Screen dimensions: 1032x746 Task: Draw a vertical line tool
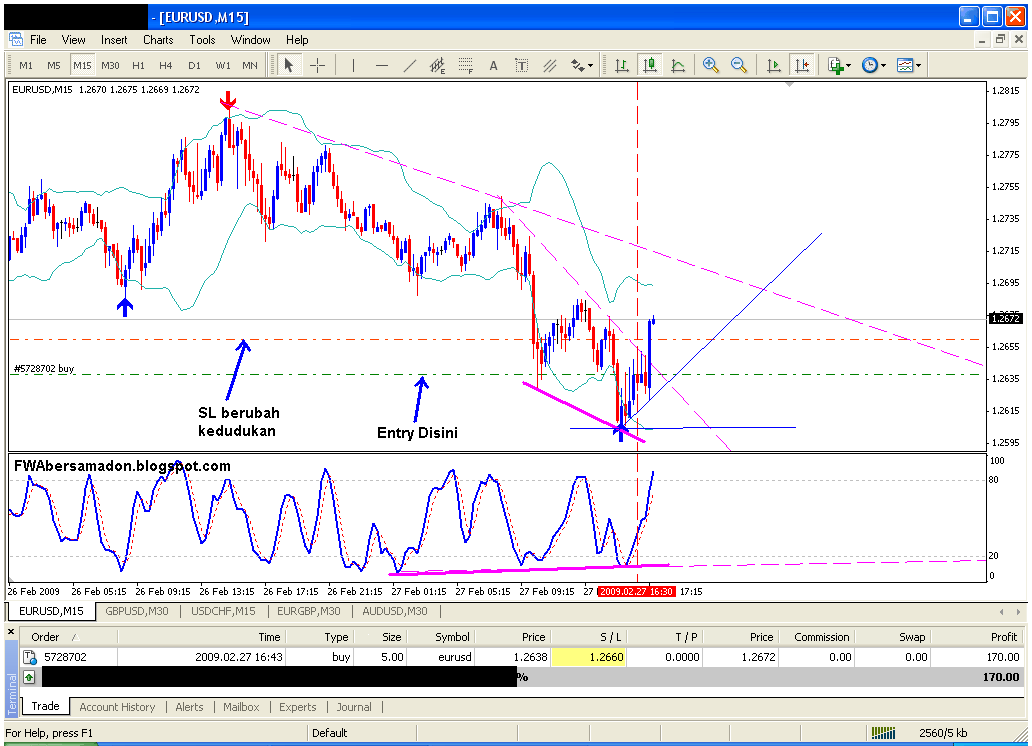click(x=353, y=65)
